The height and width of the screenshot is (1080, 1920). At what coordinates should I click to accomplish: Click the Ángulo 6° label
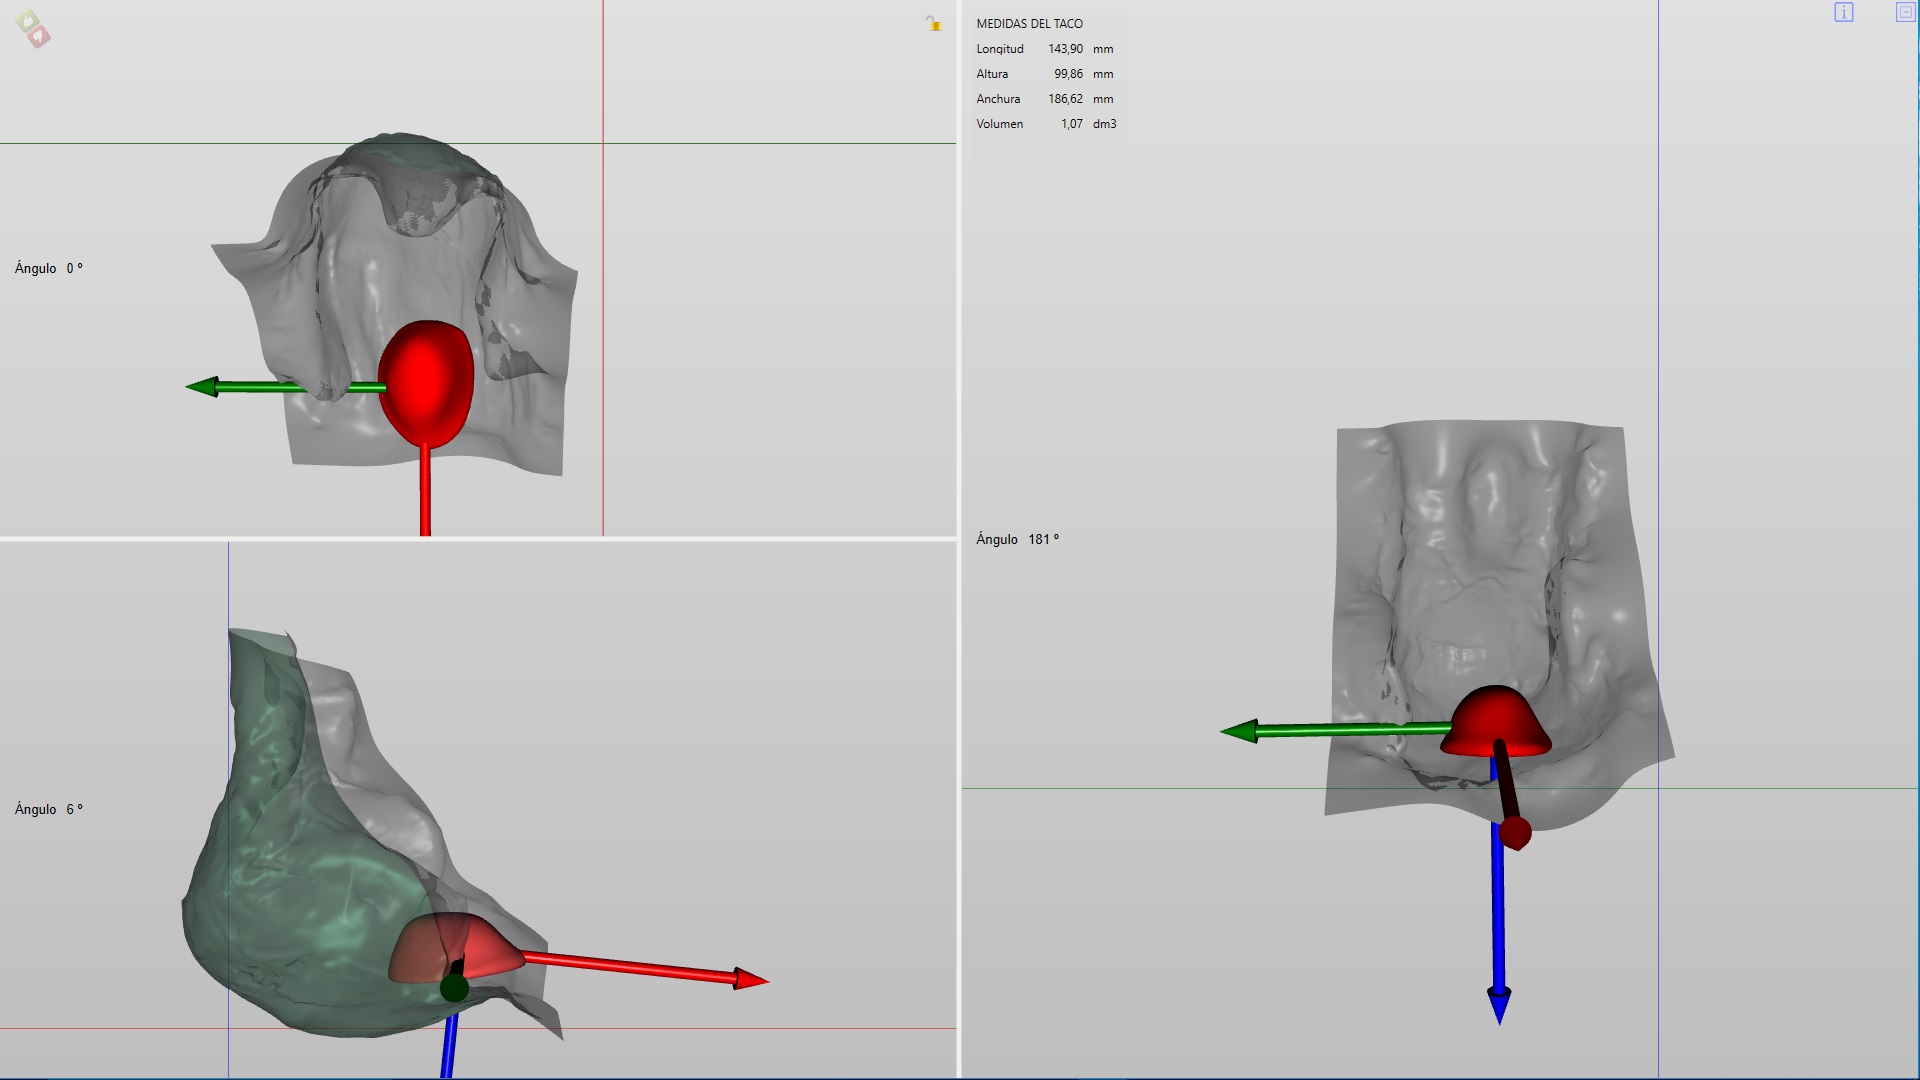point(48,809)
